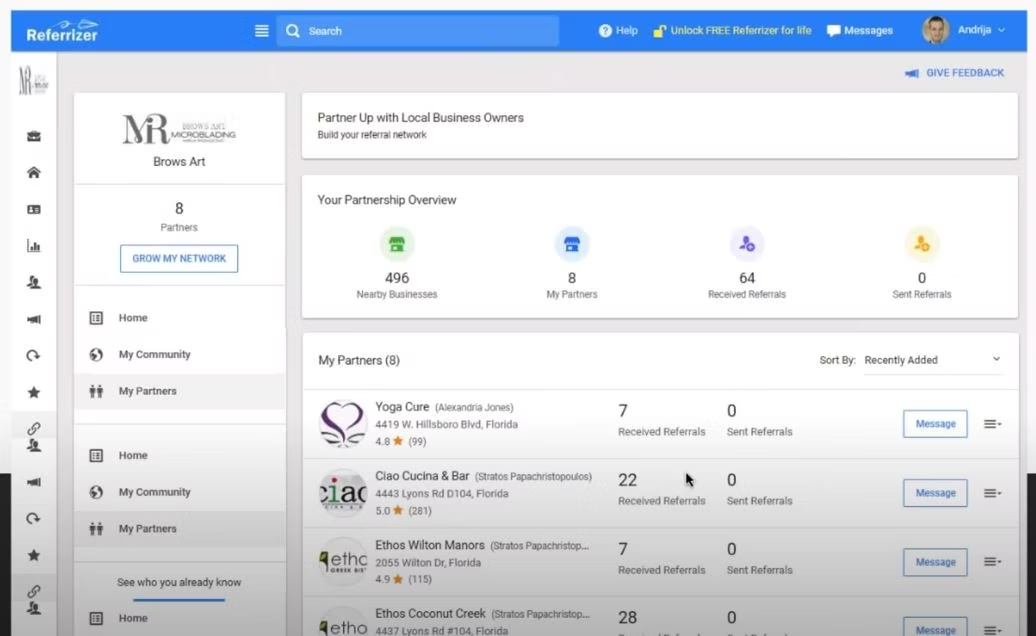Viewport: 1036px width, 636px height.
Task: Open the home icon in left sidebar
Action: 34,172
